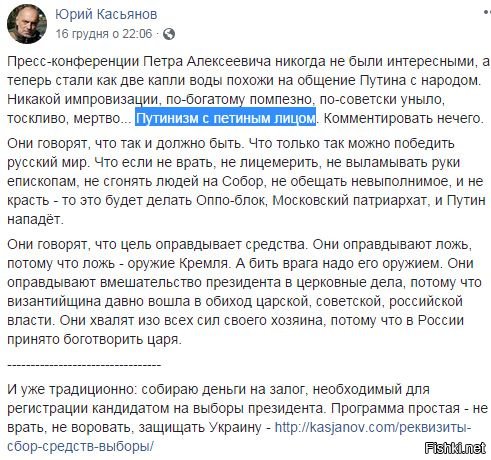
Task: Click the globe public audience icon
Action: pos(169,34)
